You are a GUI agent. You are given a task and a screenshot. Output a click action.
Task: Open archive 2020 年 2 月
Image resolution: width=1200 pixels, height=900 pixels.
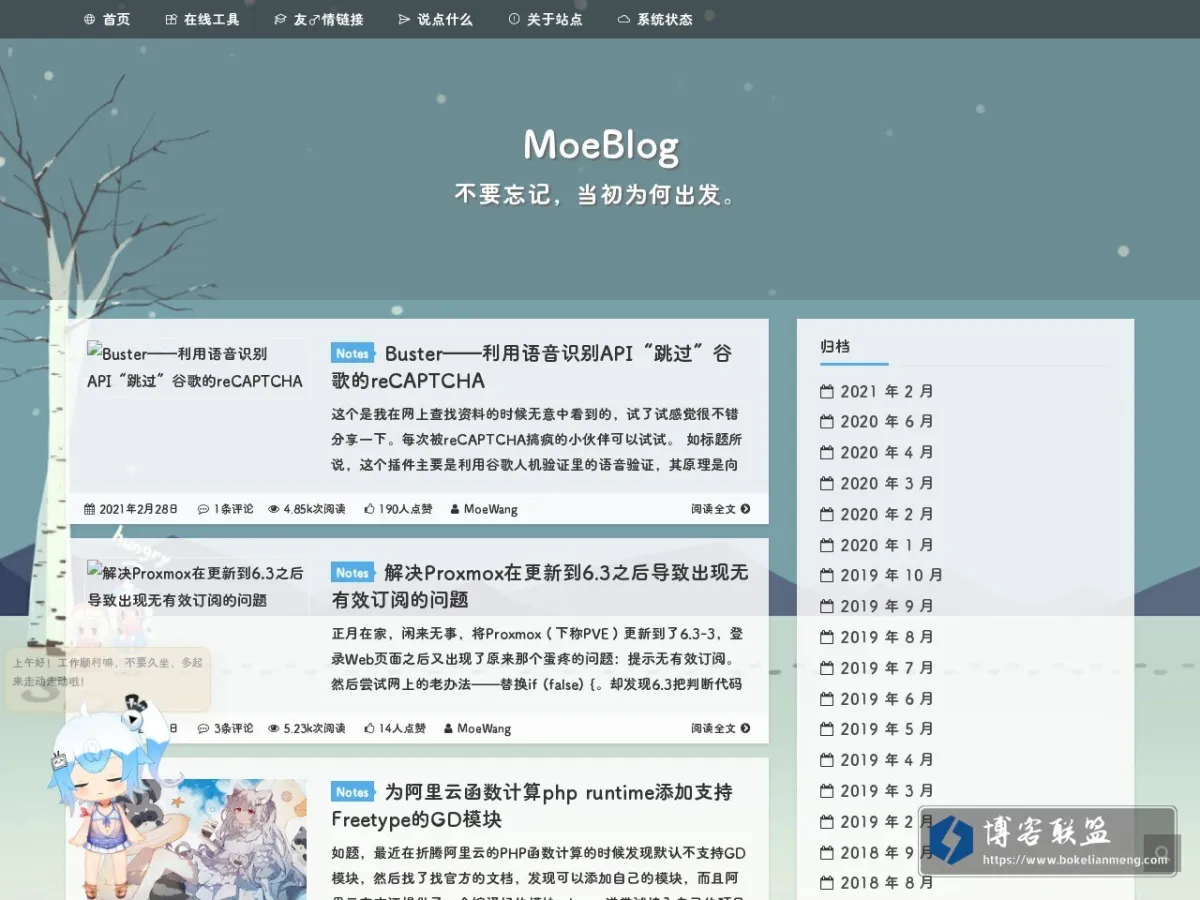coord(877,514)
